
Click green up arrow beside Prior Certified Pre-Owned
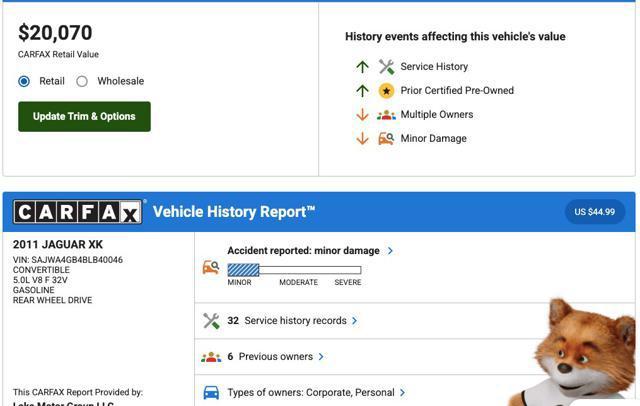[362, 90]
